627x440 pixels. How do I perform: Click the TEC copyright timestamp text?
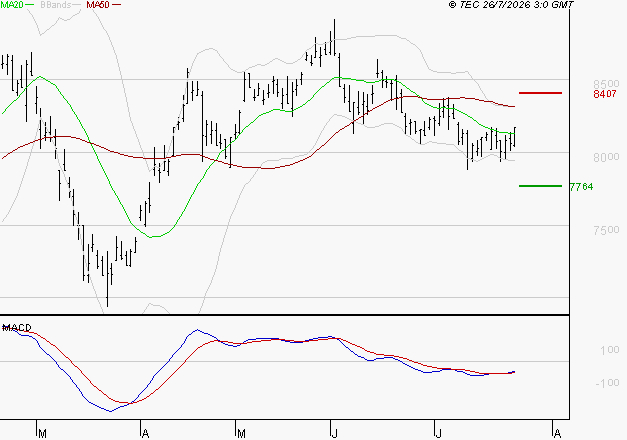click(x=511, y=5)
